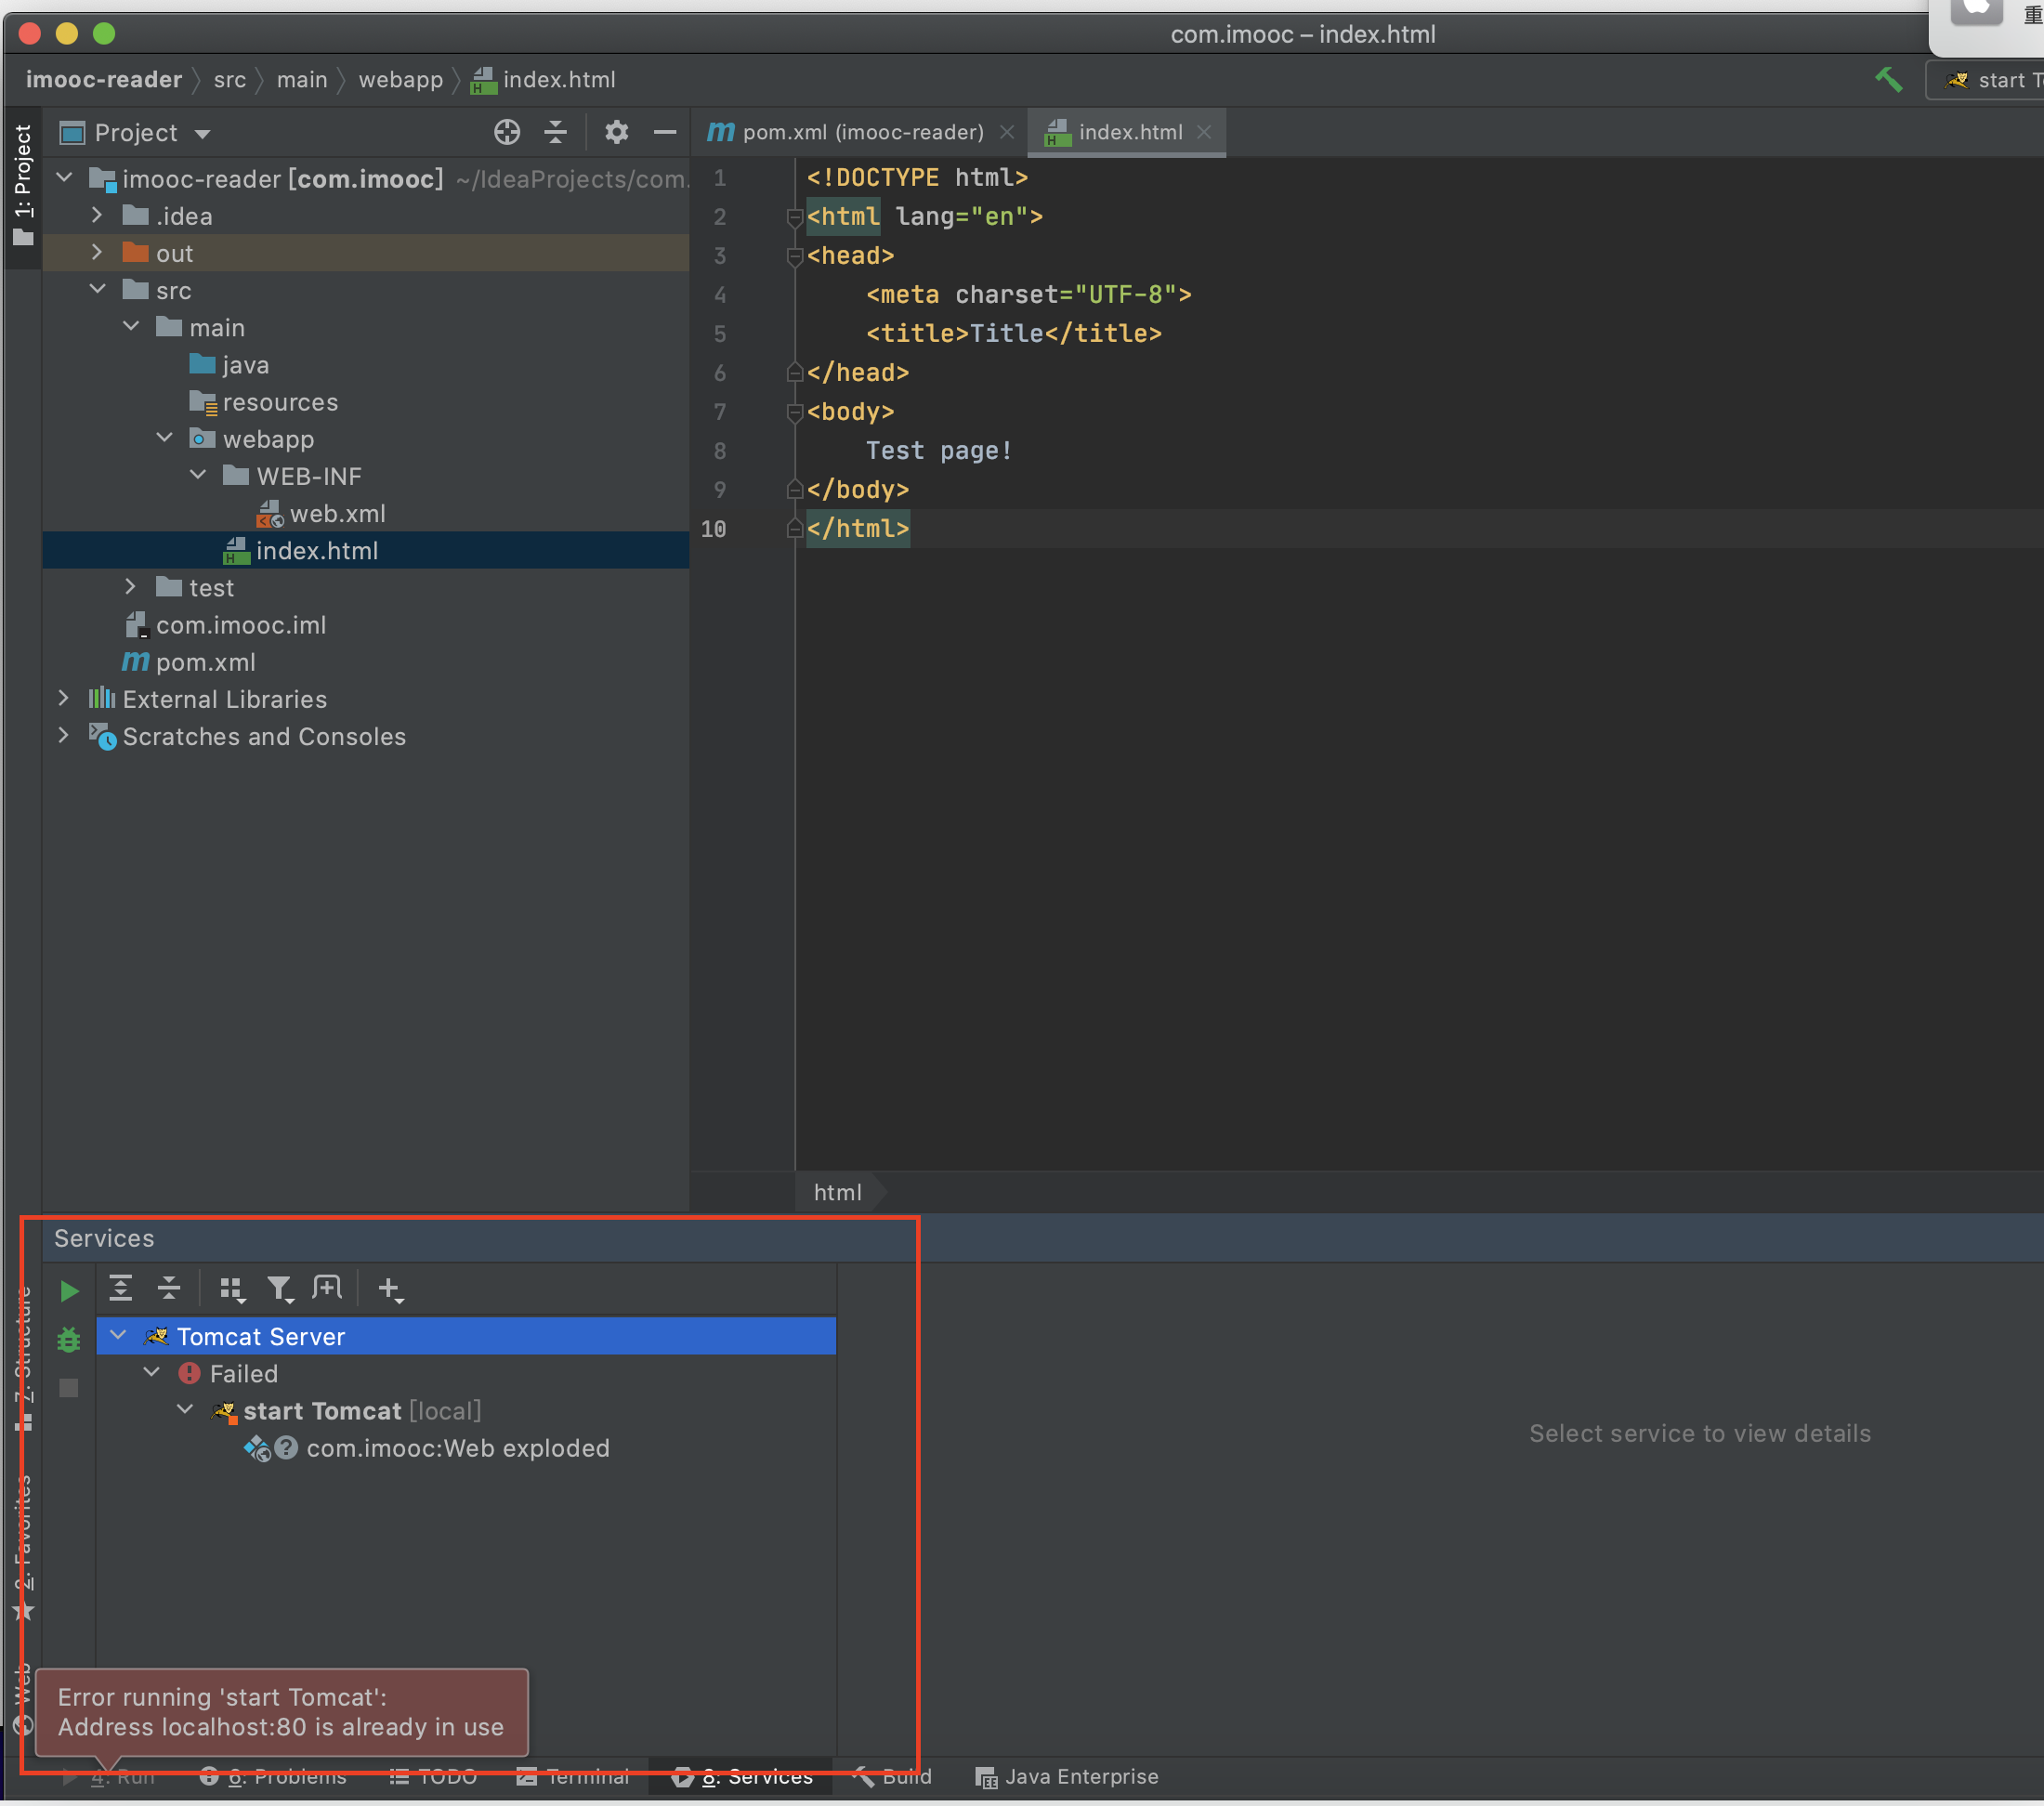Screen dimensions: 2044x1806
Task: Click the src breadcrumb in navigation bar
Action: (x=230, y=80)
